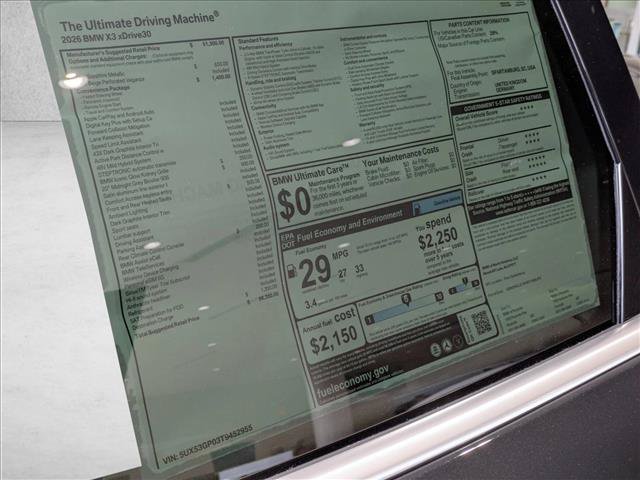The width and height of the screenshot is (640, 480).
Task: Click the highway MPG value "33"
Action: point(359,269)
